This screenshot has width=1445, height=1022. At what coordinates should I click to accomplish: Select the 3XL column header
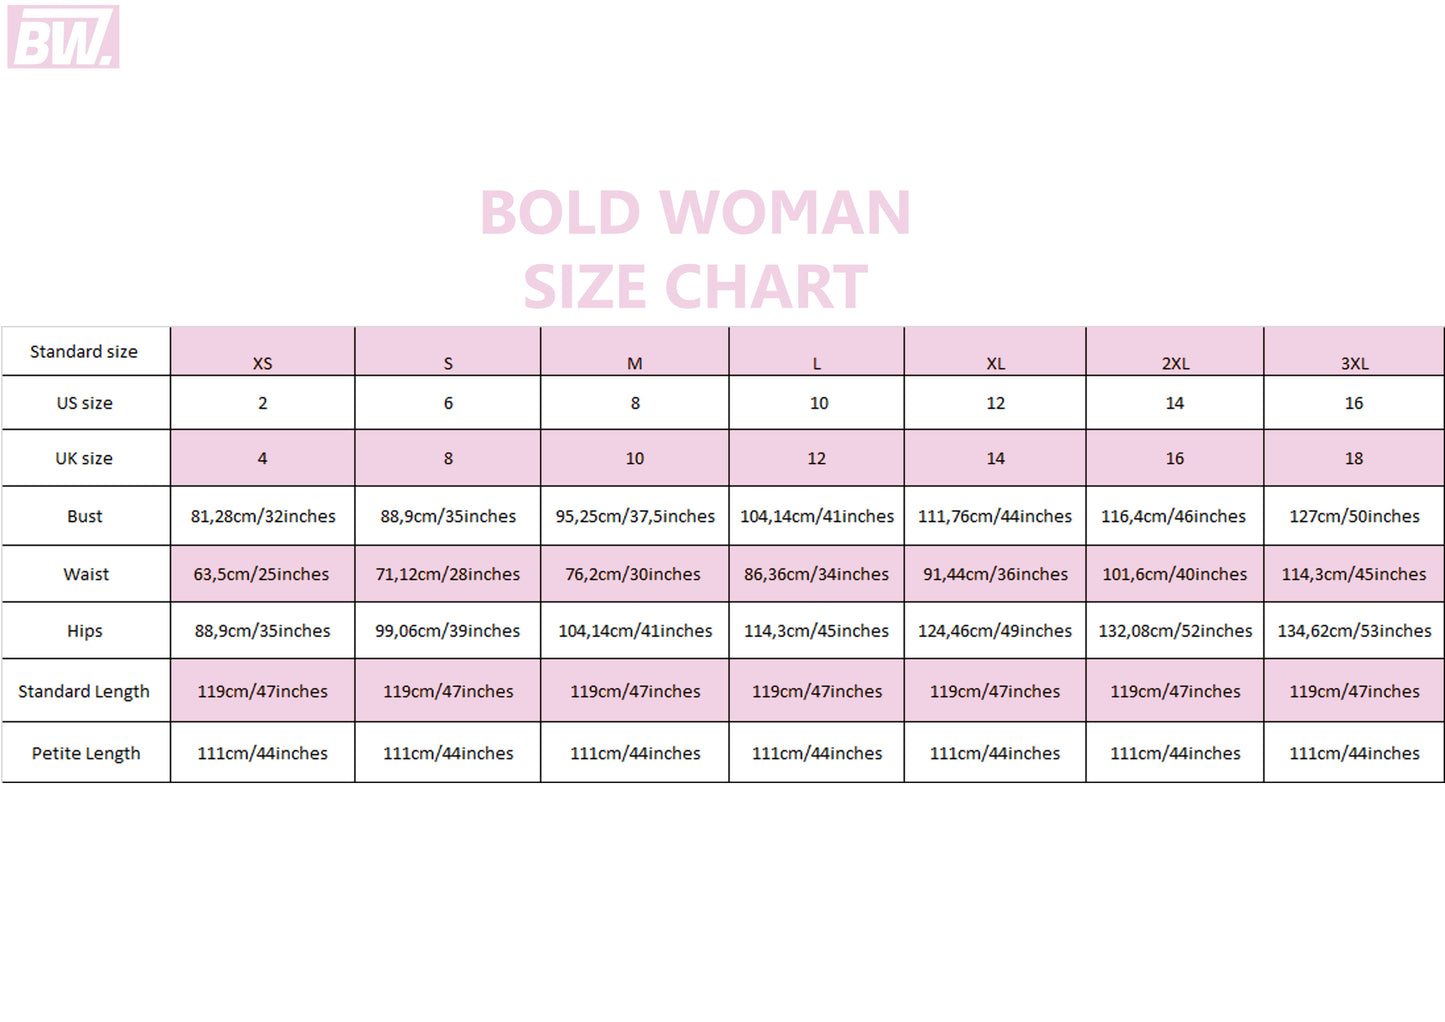pyautogui.click(x=1354, y=363)
